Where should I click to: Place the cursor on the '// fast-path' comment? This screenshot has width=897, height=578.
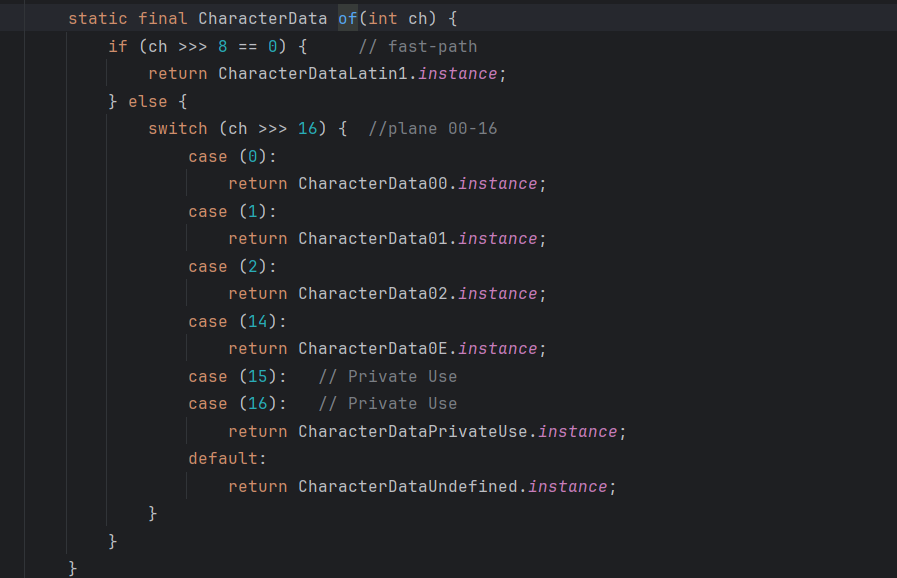click(x=418, y=46)
